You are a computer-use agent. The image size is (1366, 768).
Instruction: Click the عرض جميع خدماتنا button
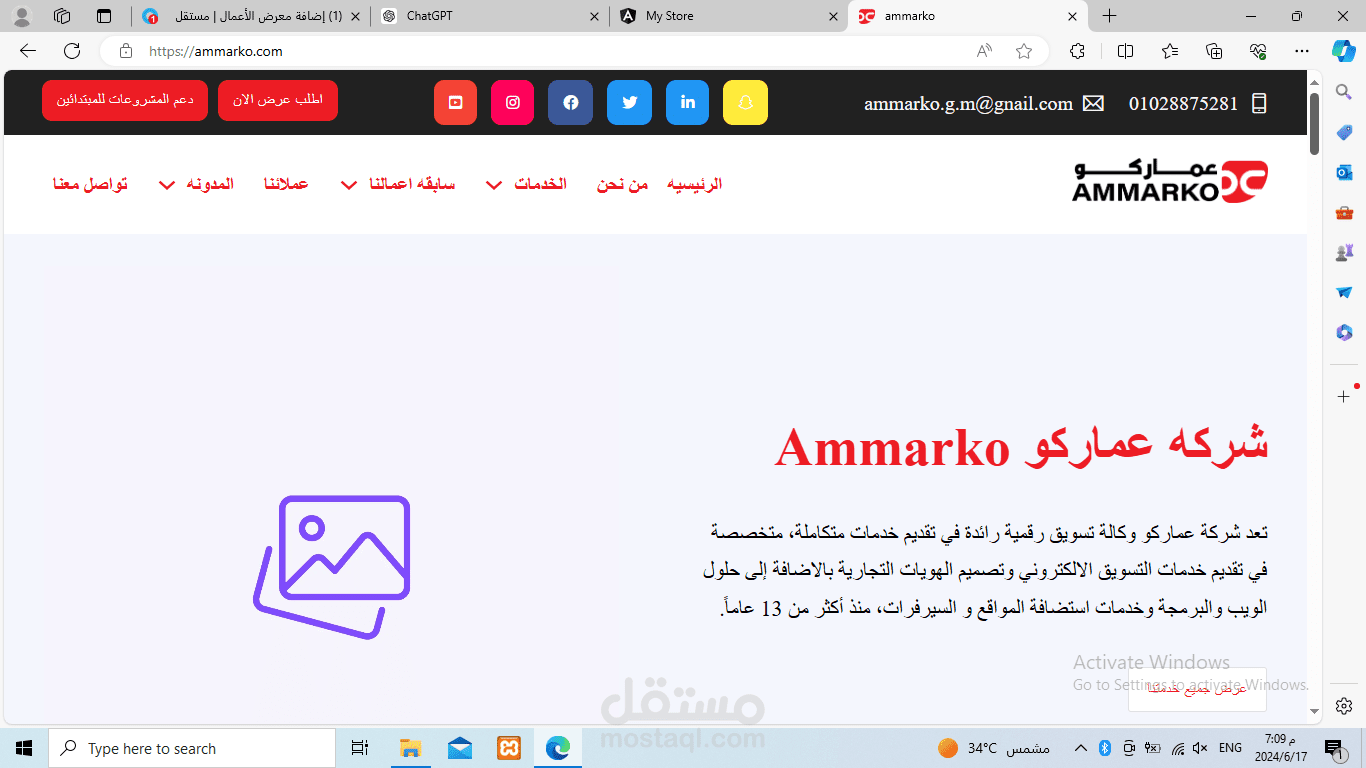tap(1197, 689)
